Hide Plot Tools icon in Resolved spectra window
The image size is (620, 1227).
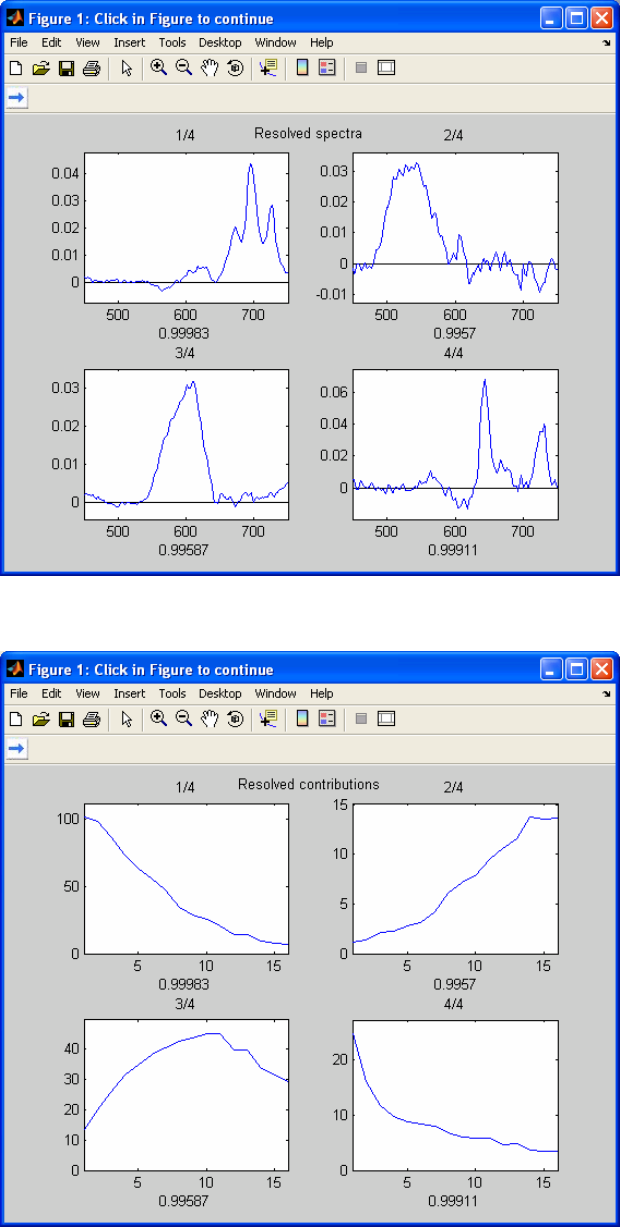tap(361, 69)
